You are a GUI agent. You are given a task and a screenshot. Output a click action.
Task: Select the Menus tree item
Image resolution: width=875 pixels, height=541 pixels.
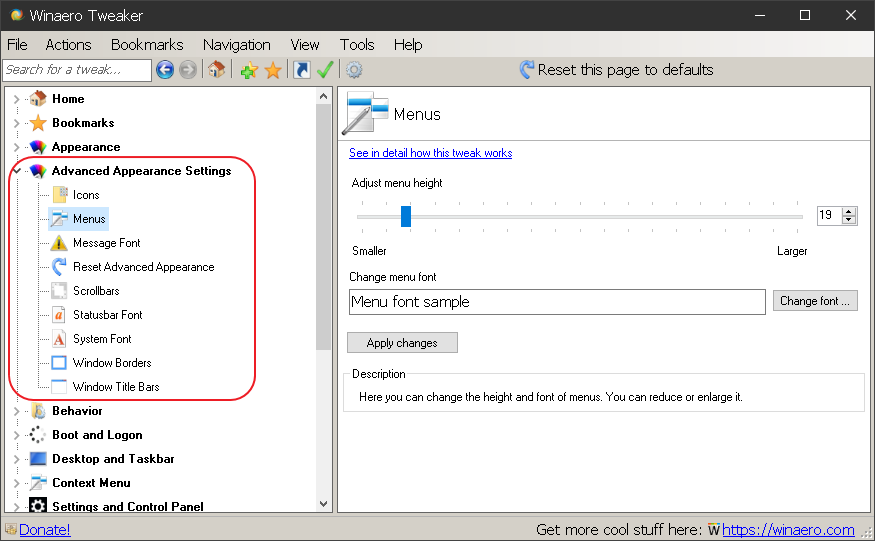tap(79, 219)
